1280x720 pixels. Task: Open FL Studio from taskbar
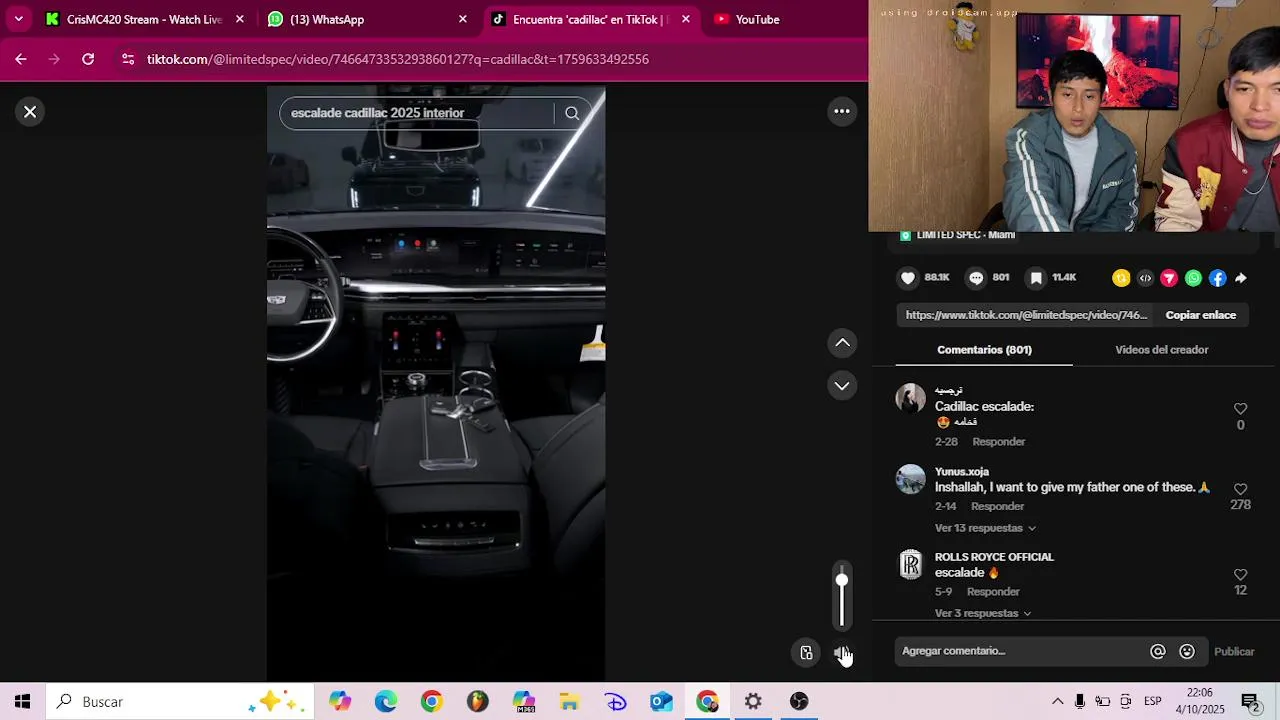pyautogui.click(x=478, y=702)
